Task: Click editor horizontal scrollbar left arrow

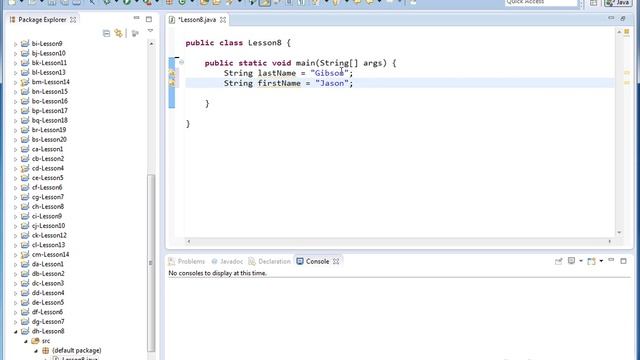Action: coord(189,241)
